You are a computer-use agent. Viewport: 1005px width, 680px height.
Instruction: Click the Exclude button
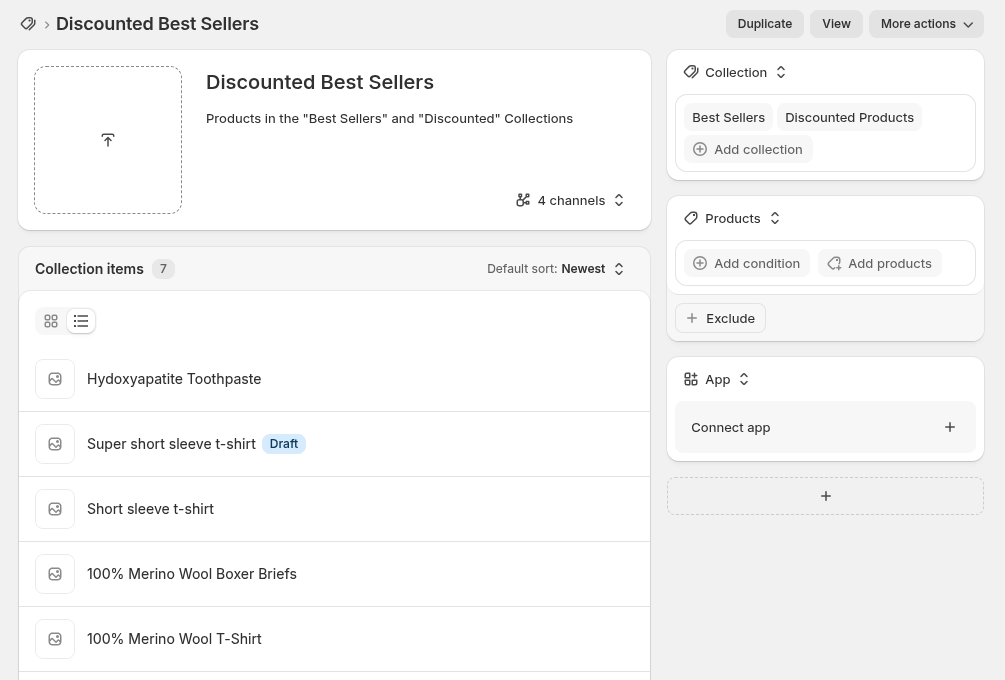click(x=720, y=319)
